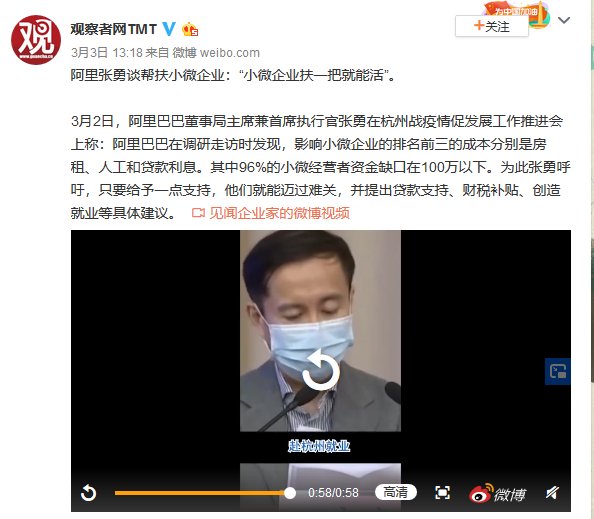This screenshot has height=519, width=594.
Task: Toggle picture-in-picture mini player
Action: pyautogui.click(x=558, y=371)
